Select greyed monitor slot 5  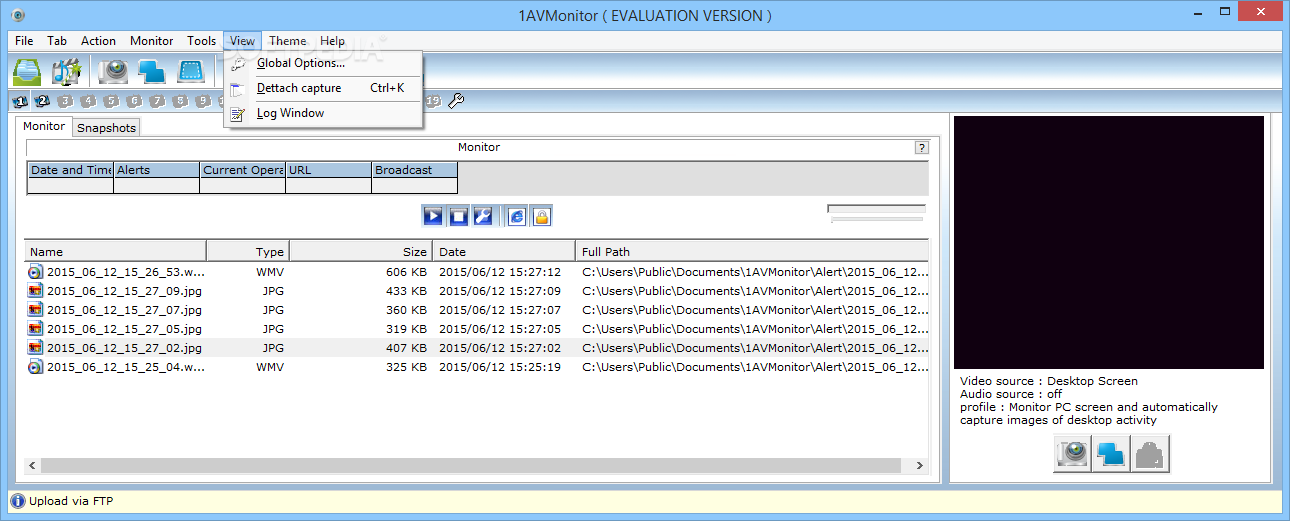click(x=112, y=101)
